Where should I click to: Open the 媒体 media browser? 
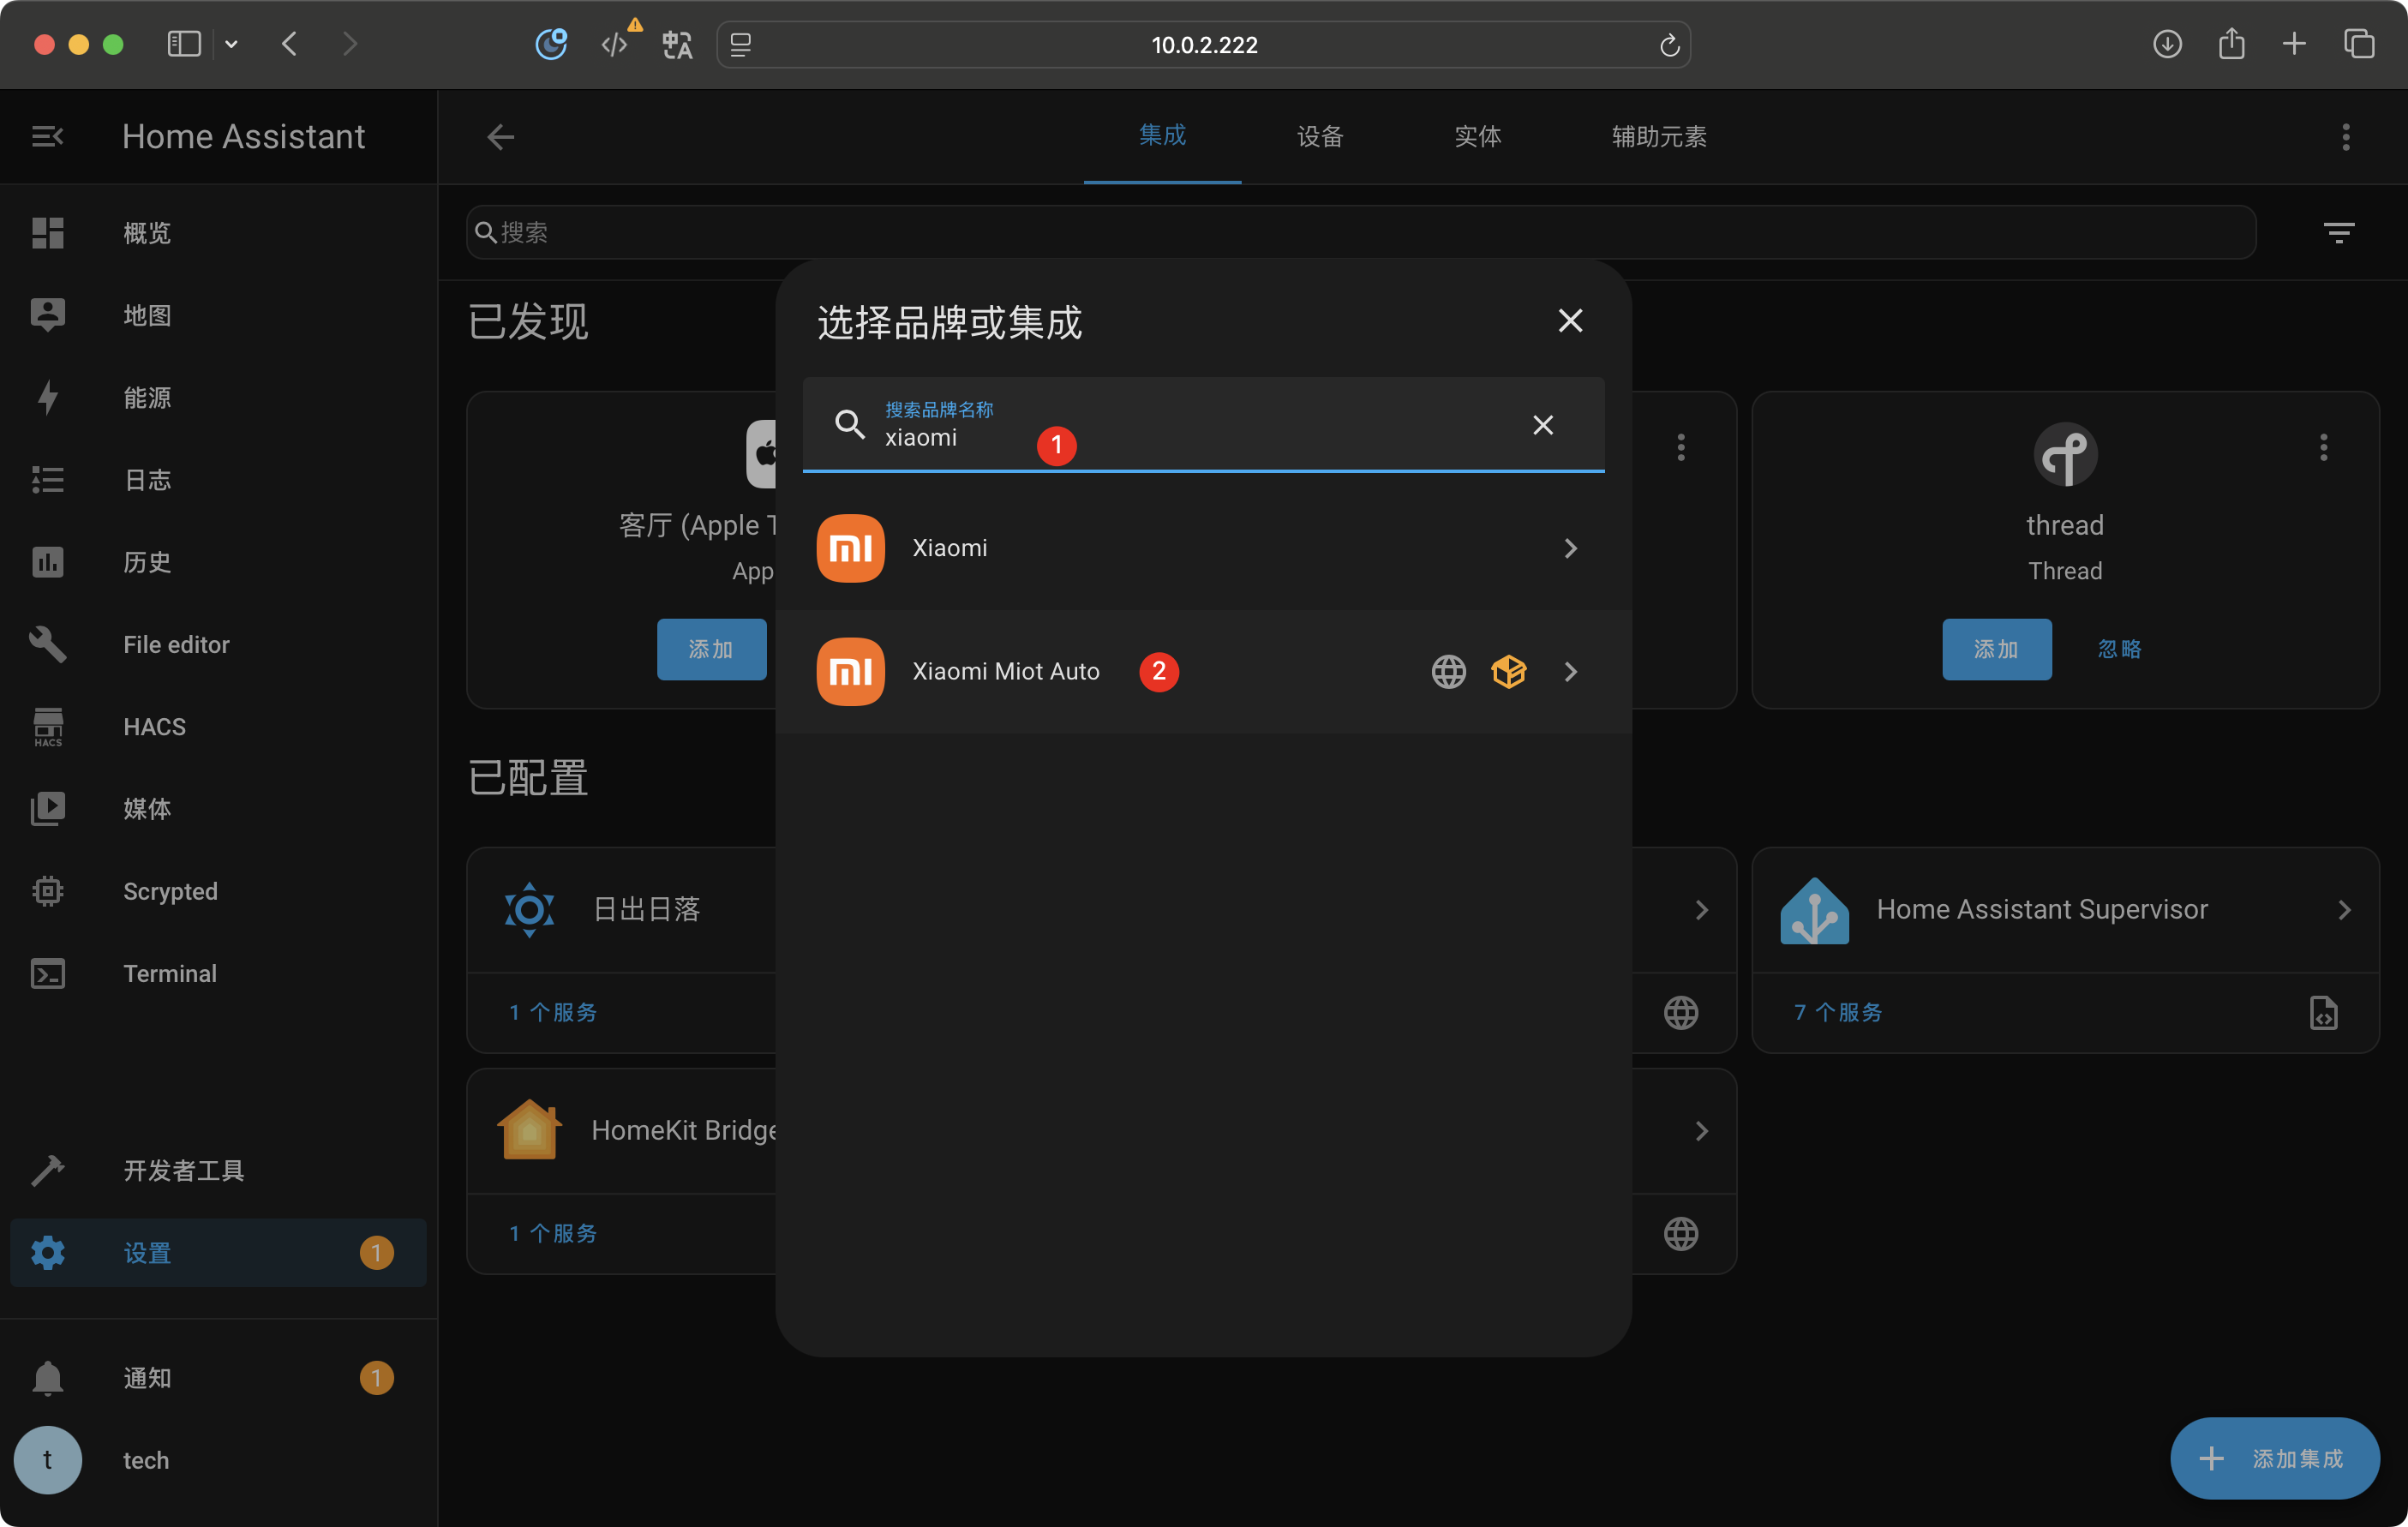[x=218, y=808]
